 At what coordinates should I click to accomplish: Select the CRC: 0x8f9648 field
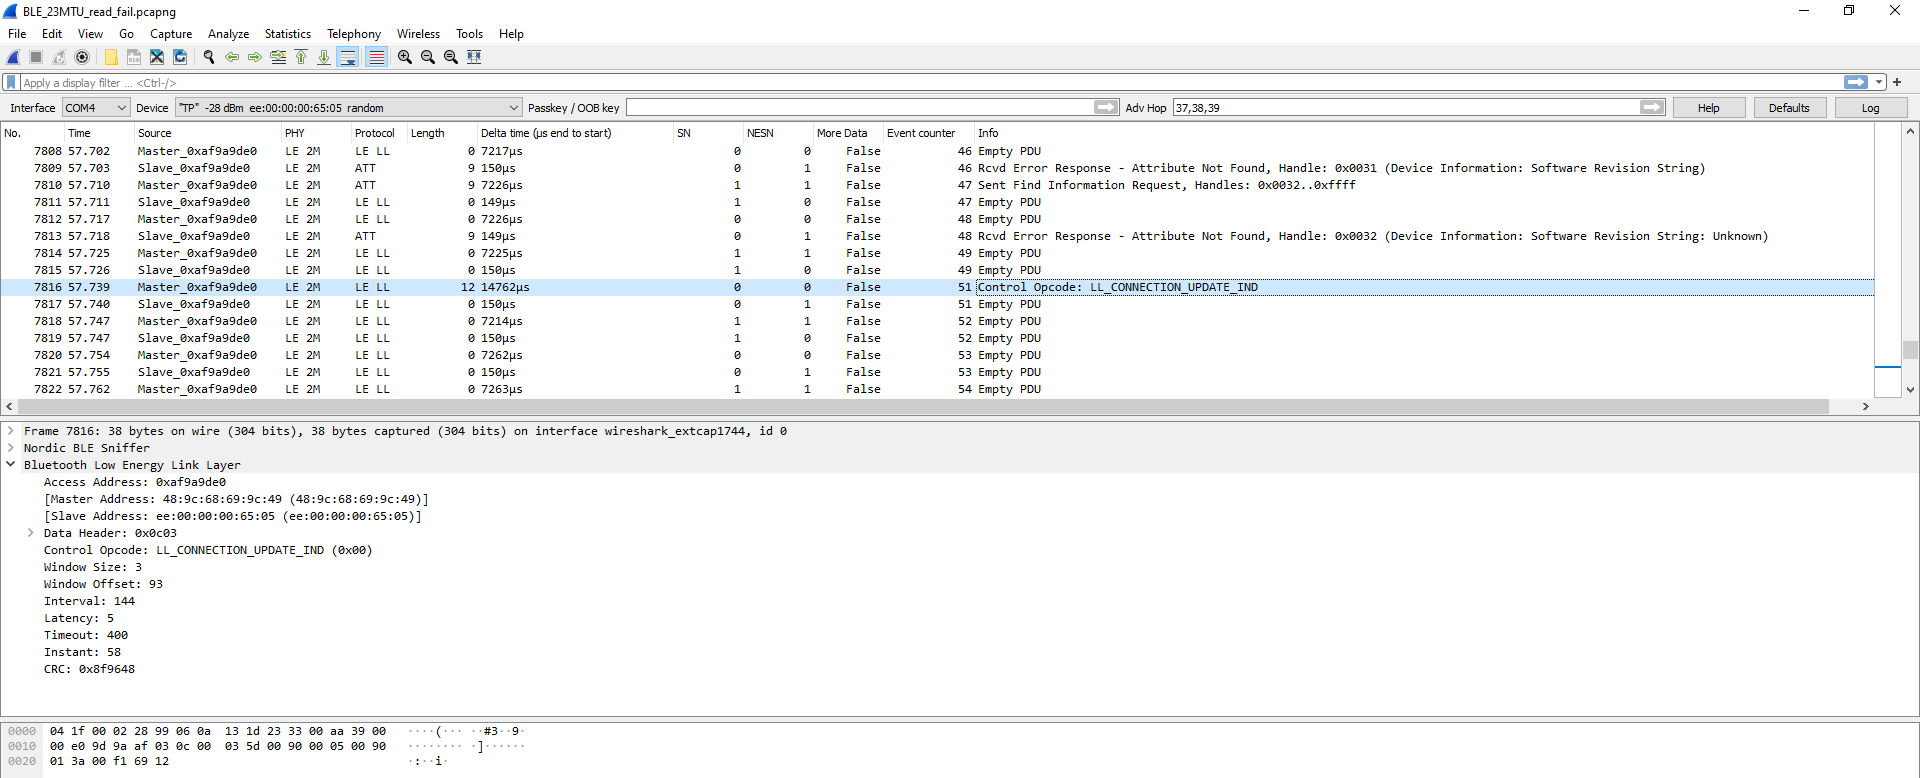click(x=89, y=669)
